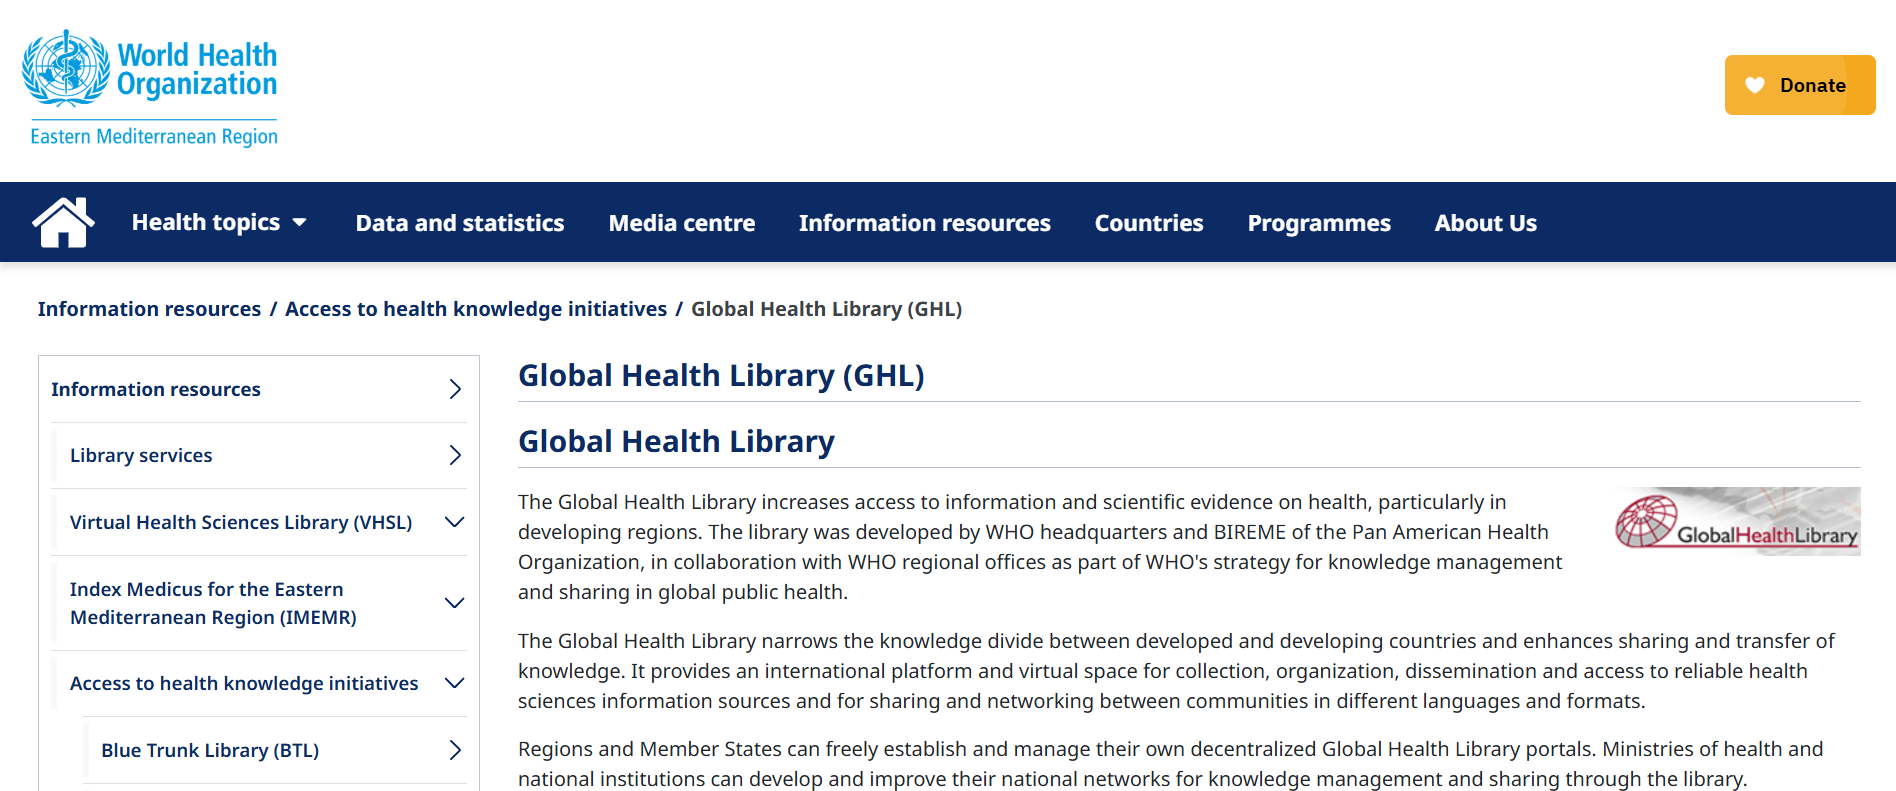The height and width of the screenshot is (791, 1896).
Task: Open the Programmes menu
Action: click(x=1319, y=223)
